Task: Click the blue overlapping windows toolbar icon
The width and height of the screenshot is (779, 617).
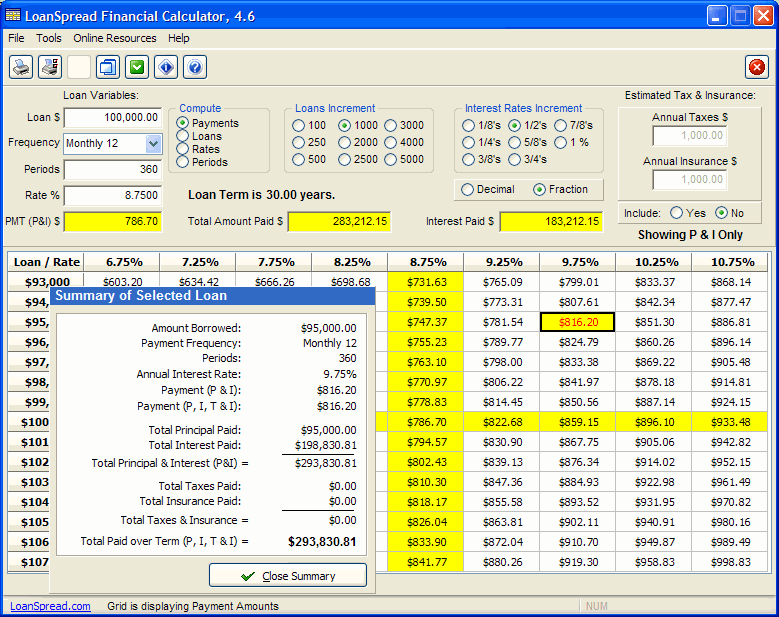Action: click(108, 67)
